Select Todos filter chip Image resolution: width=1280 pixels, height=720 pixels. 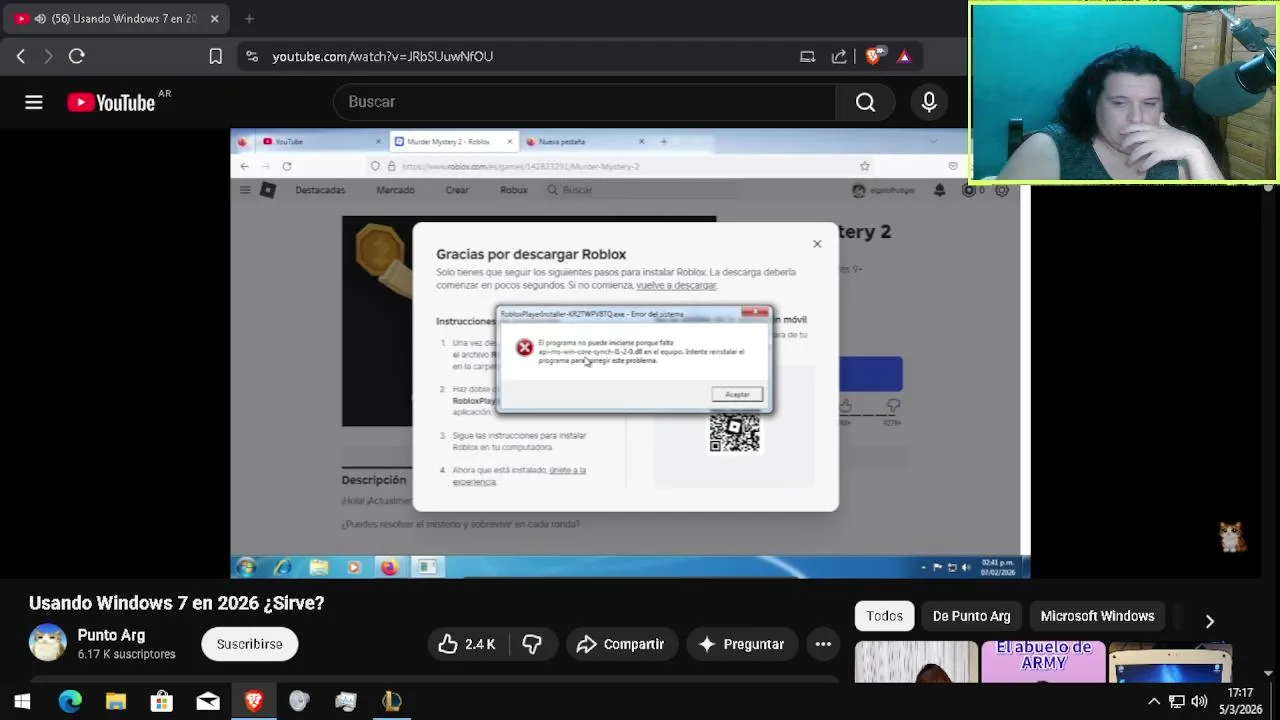[x=884, y=616]
